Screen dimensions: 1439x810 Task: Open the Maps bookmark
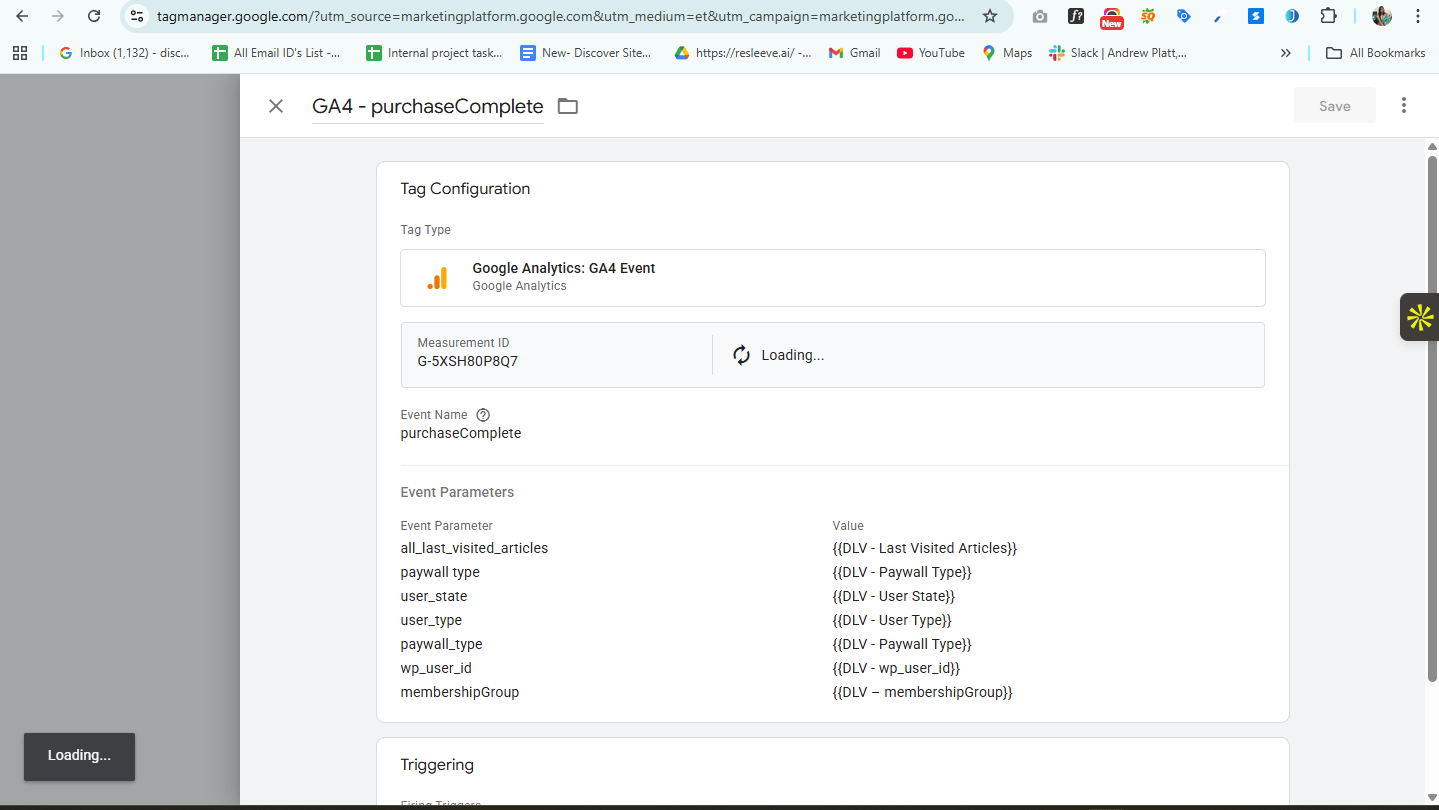coord(1007,53)
